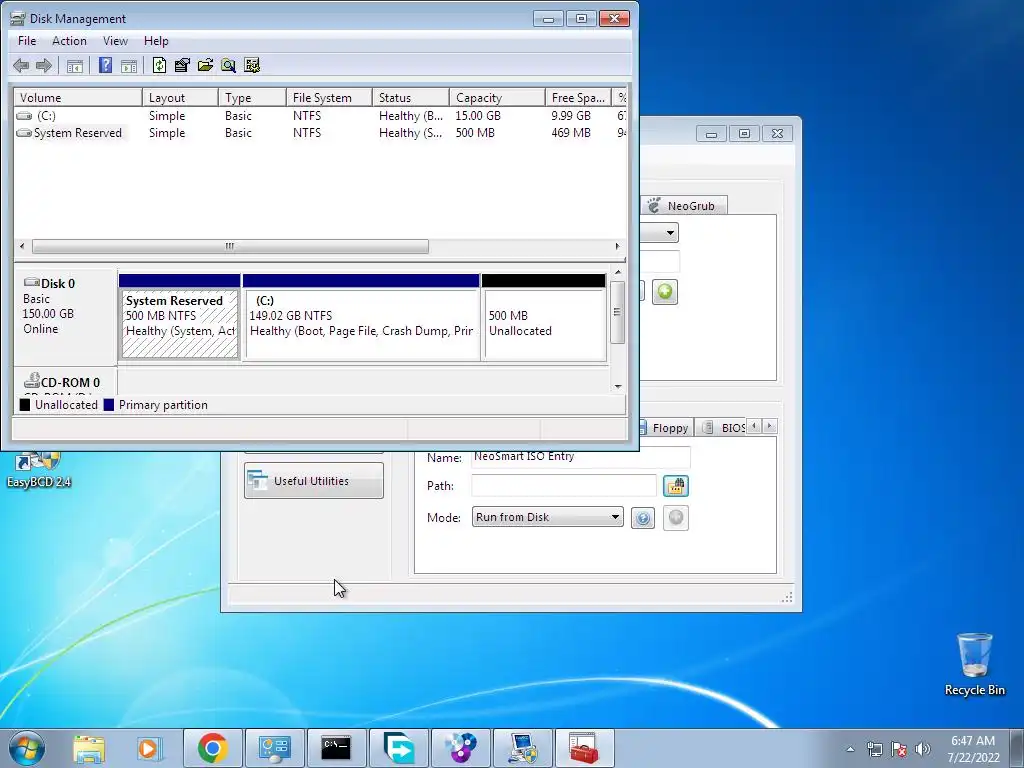Click the left tab scroll arrow next to BIOS

click(x=754, y=426)
